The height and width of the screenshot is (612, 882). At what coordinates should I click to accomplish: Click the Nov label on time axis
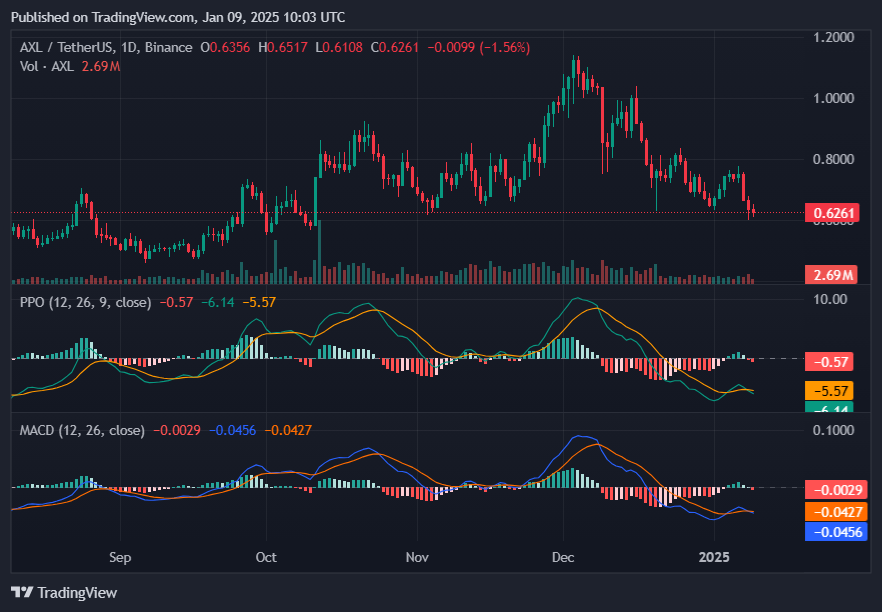click(x=417, y=557)
